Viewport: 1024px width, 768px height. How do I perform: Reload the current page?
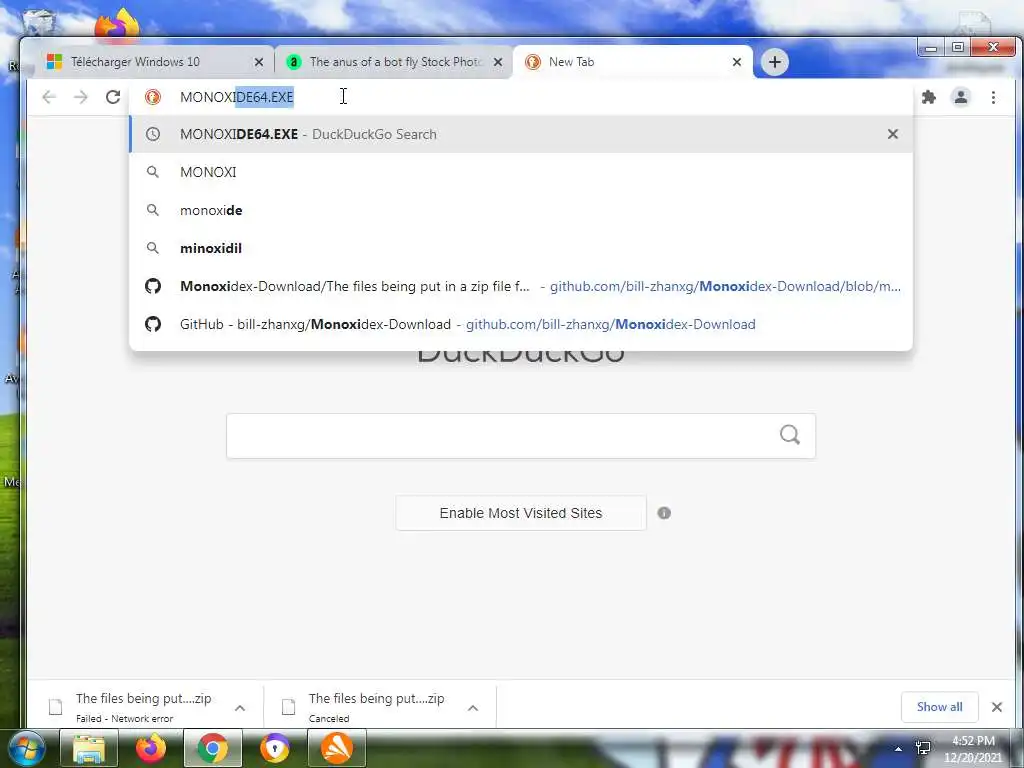tap(113, 97)
